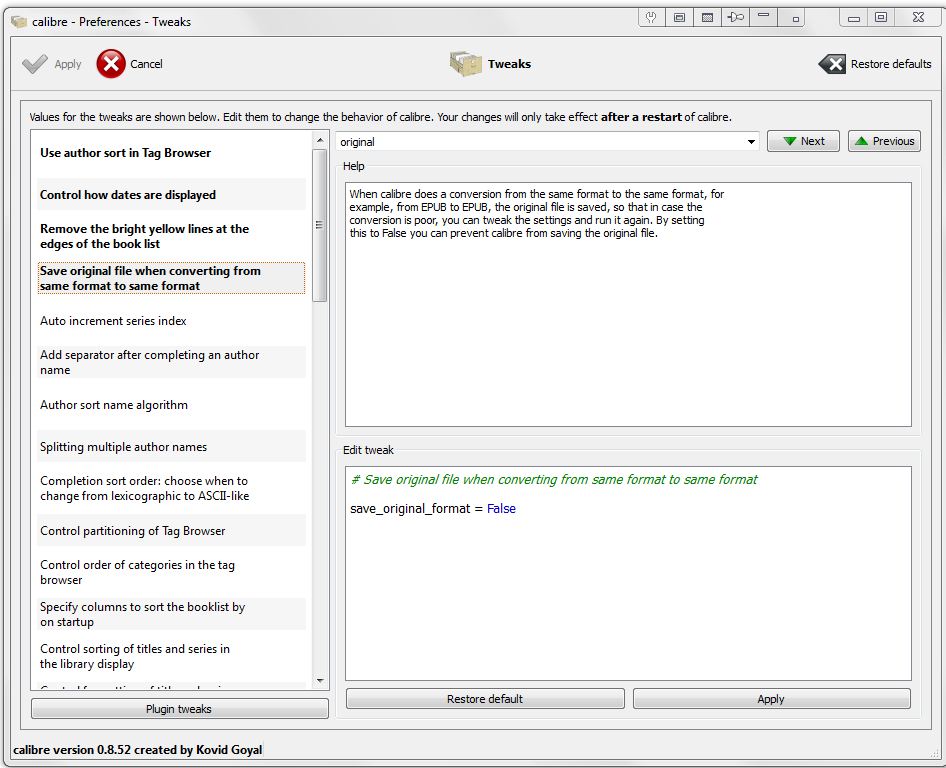Click 'save_original_format' variable in editor
The height and width of the screenshot is (768, 946).
point(410,509)
